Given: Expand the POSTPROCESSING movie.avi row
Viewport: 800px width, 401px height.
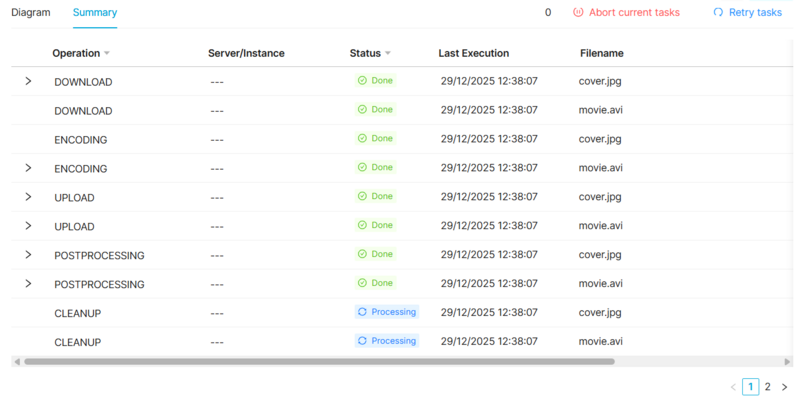Looking at the screenshot, I should (x=28, y=283).
